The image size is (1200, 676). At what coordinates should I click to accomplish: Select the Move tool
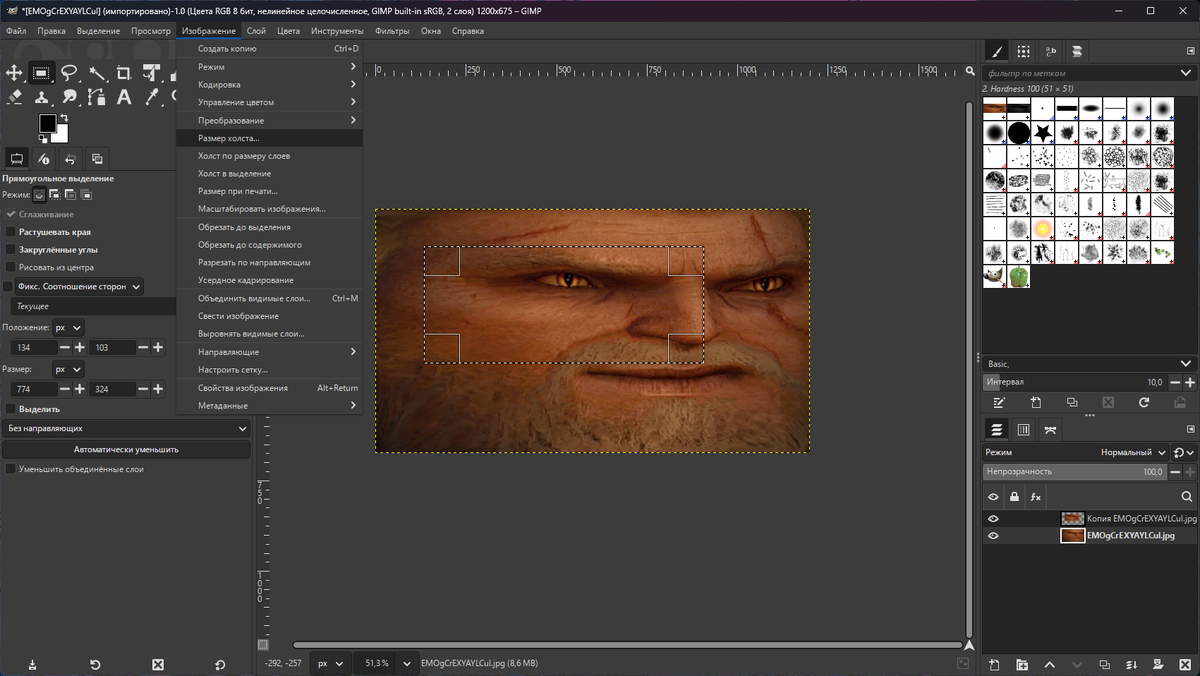pyautogui.click(x=14, y=73)
